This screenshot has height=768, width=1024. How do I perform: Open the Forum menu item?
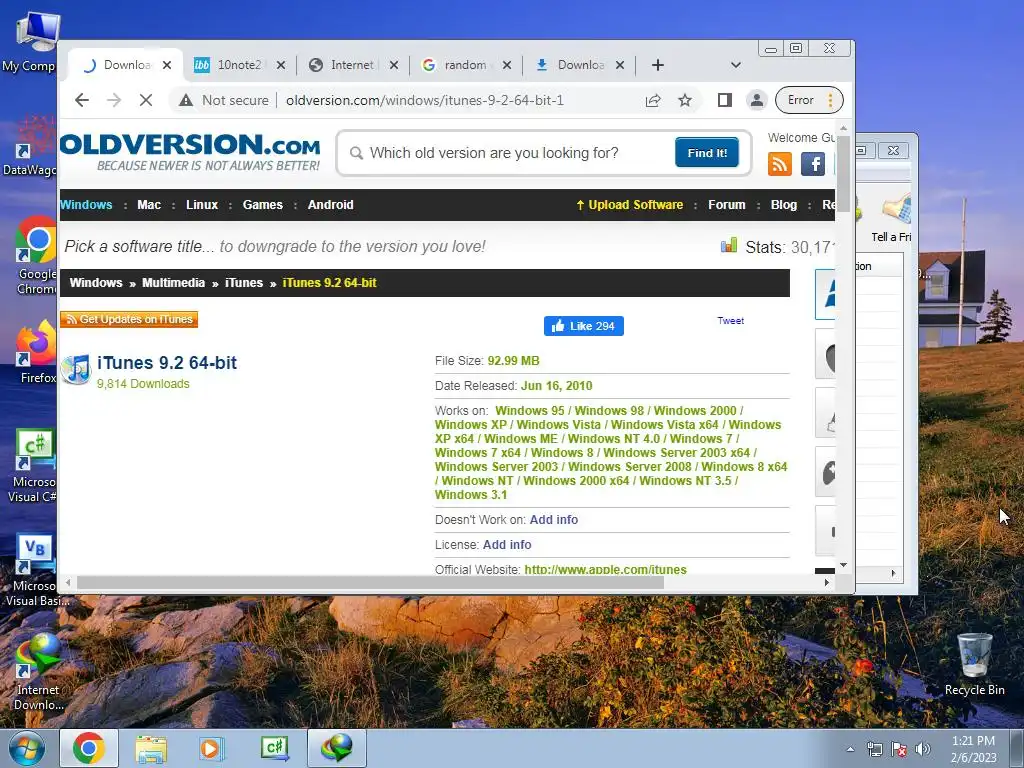(726, 204)
